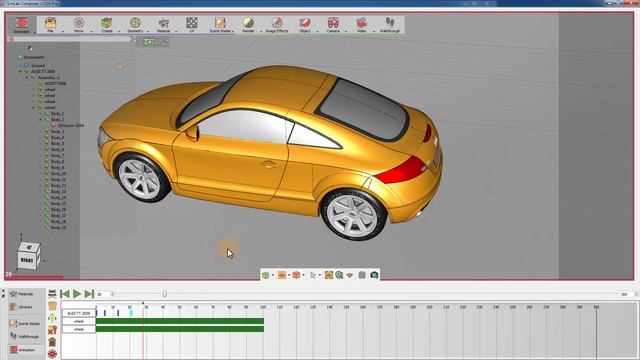Select Environment in scene tree
Screen dimensions: 640x360
point(34,57)
